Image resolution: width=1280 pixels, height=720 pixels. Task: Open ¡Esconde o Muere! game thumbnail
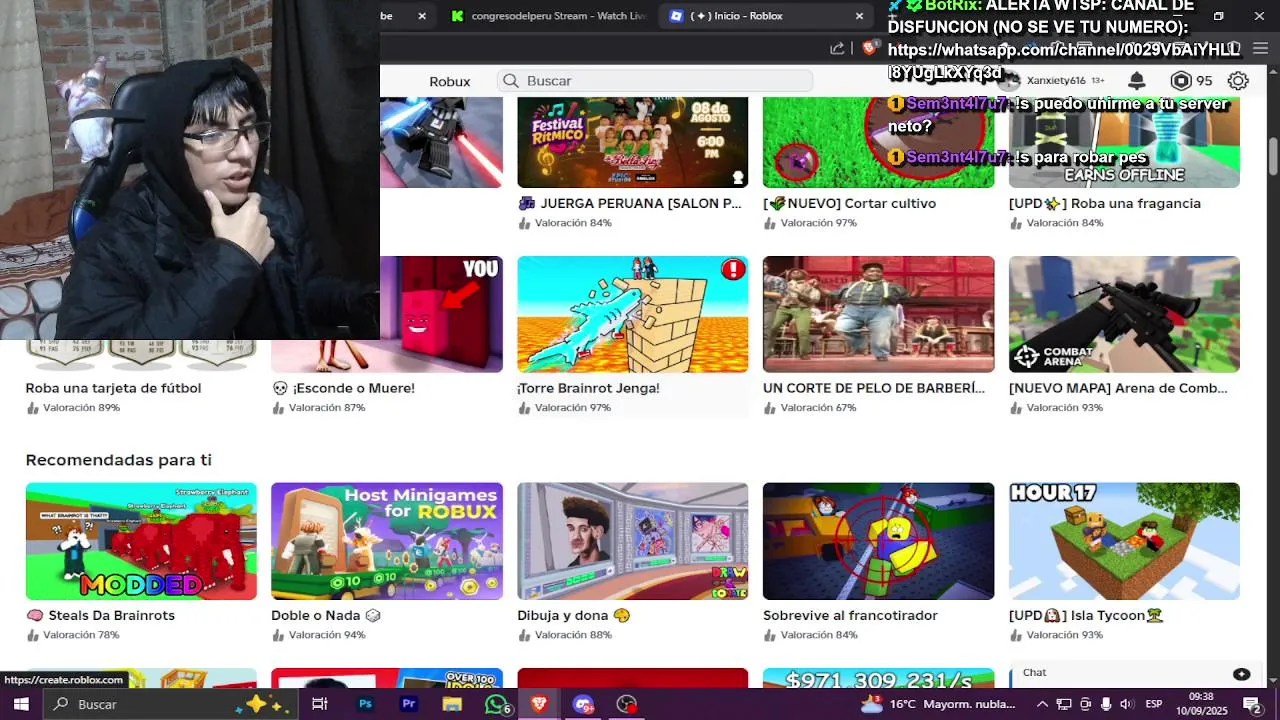coord(387,314)
